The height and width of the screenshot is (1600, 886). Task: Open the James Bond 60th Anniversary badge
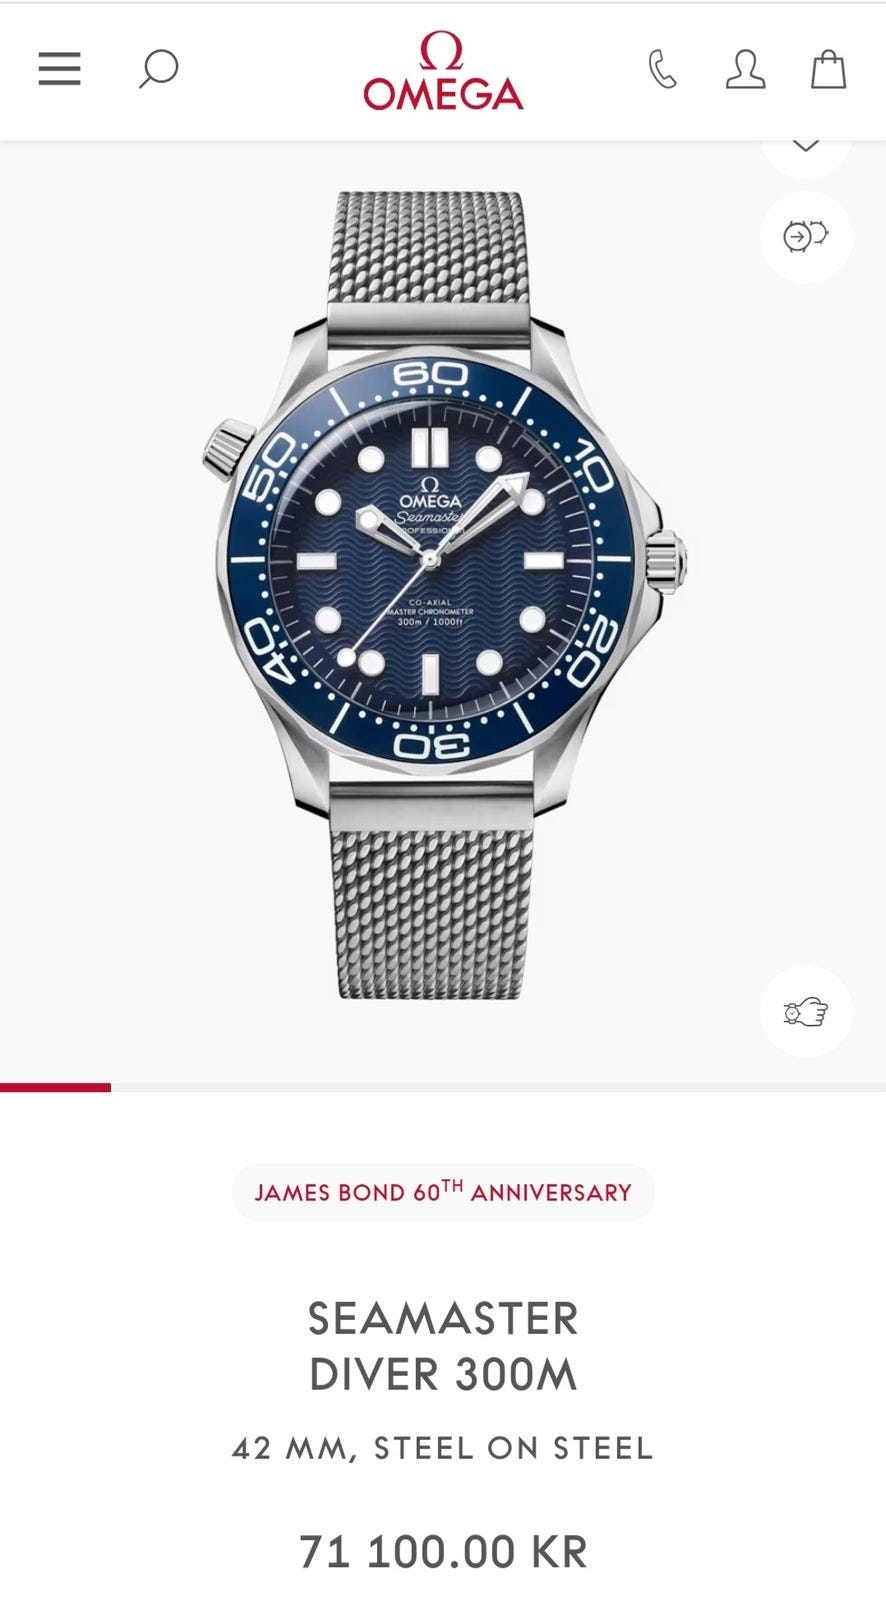(443, 1192)
